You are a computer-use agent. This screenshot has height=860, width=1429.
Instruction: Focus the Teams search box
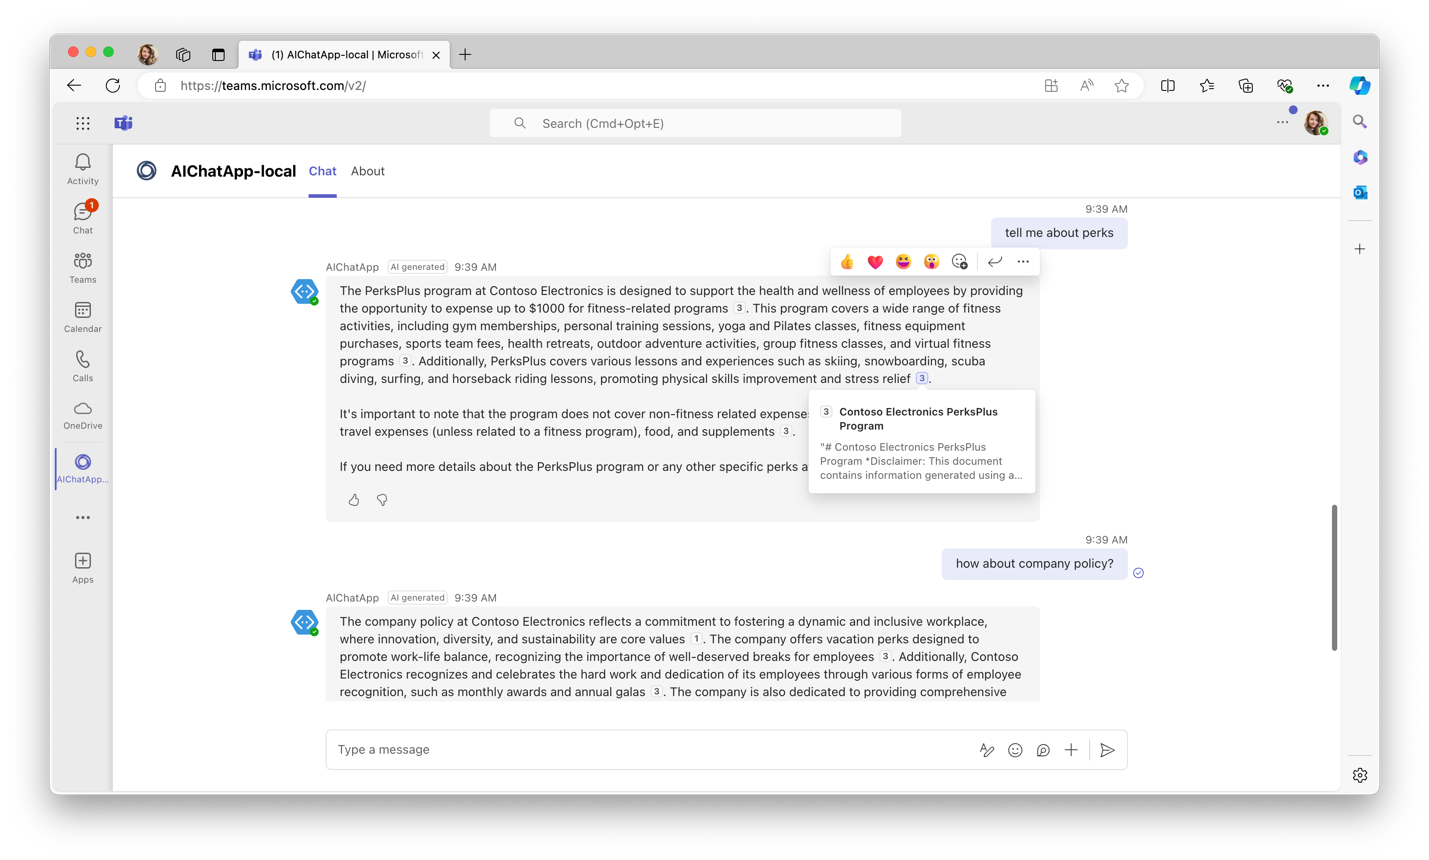(695, 123)
